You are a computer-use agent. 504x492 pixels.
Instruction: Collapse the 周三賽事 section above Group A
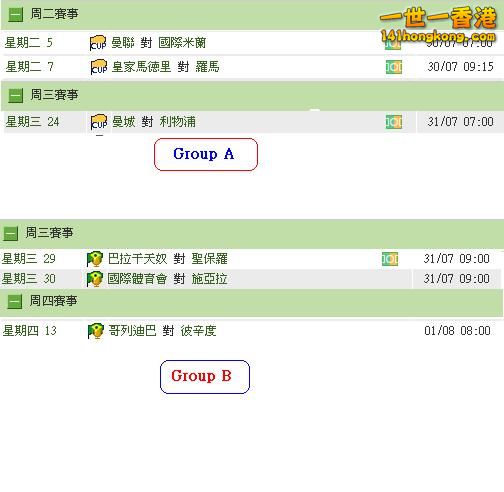point(15,96)
